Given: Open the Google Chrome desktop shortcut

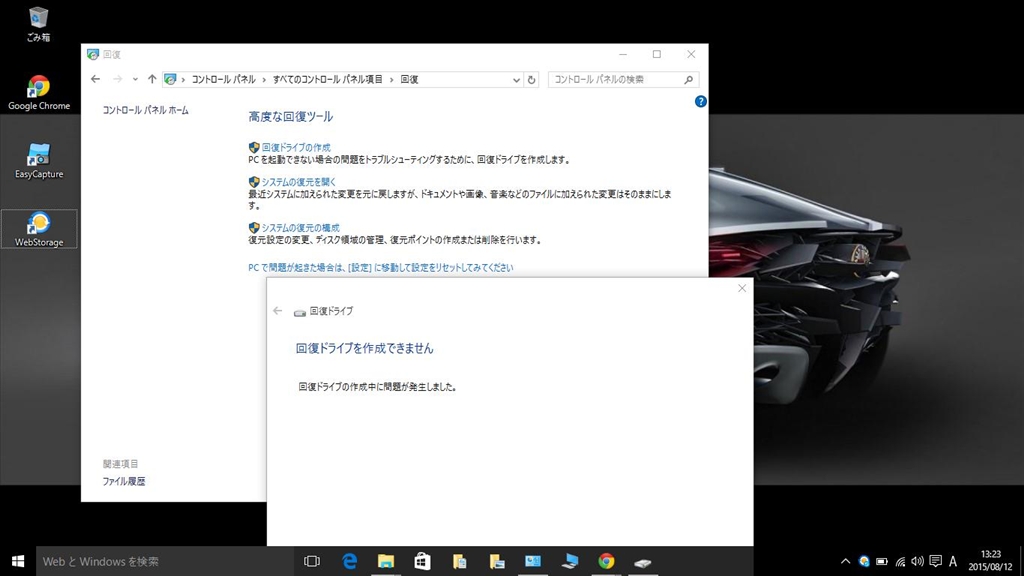Looking at the screenshot, I should (39, 93).
